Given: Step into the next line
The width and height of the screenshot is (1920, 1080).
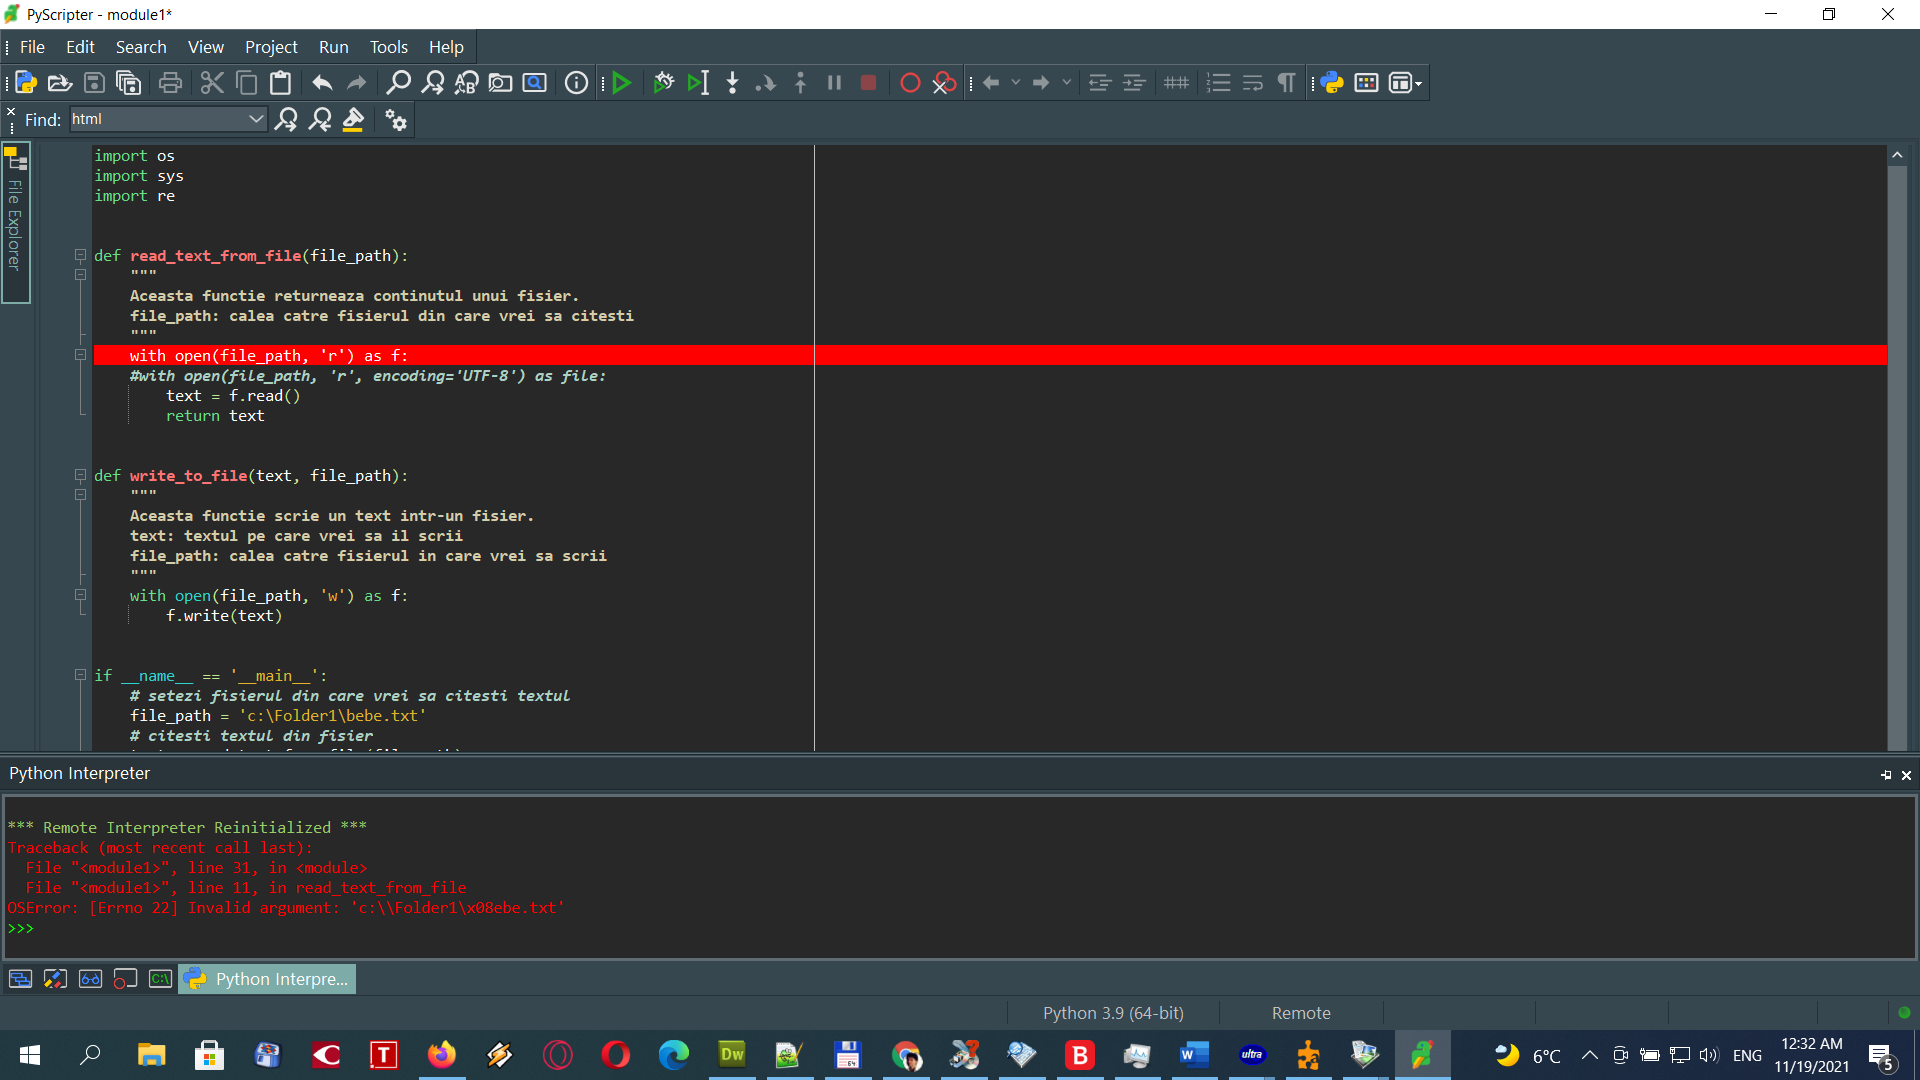Looking at the screenshot, I should 733,83.
